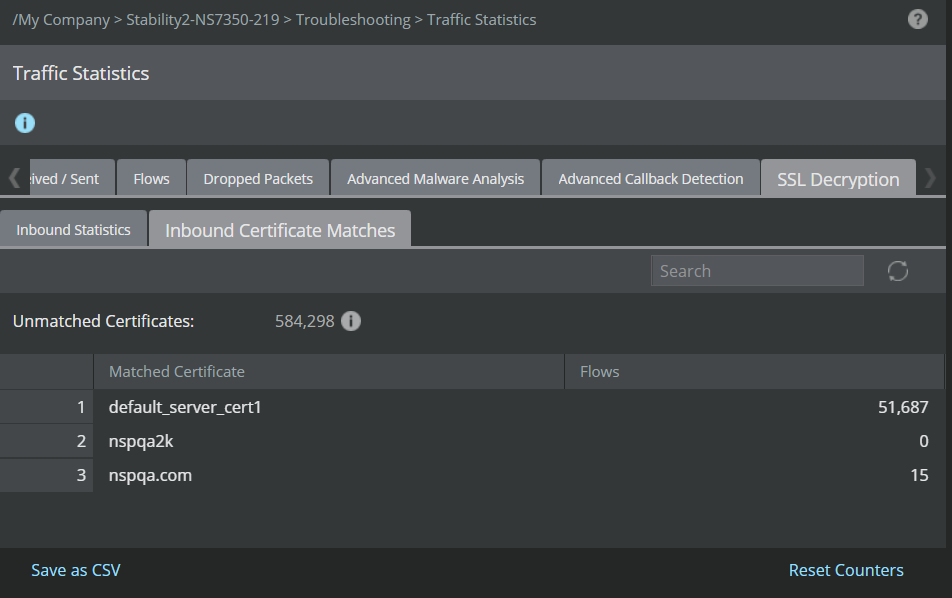
Task: Switch to Dropped Packets tab
Action: pyautogui.click(x=258, y=178)
